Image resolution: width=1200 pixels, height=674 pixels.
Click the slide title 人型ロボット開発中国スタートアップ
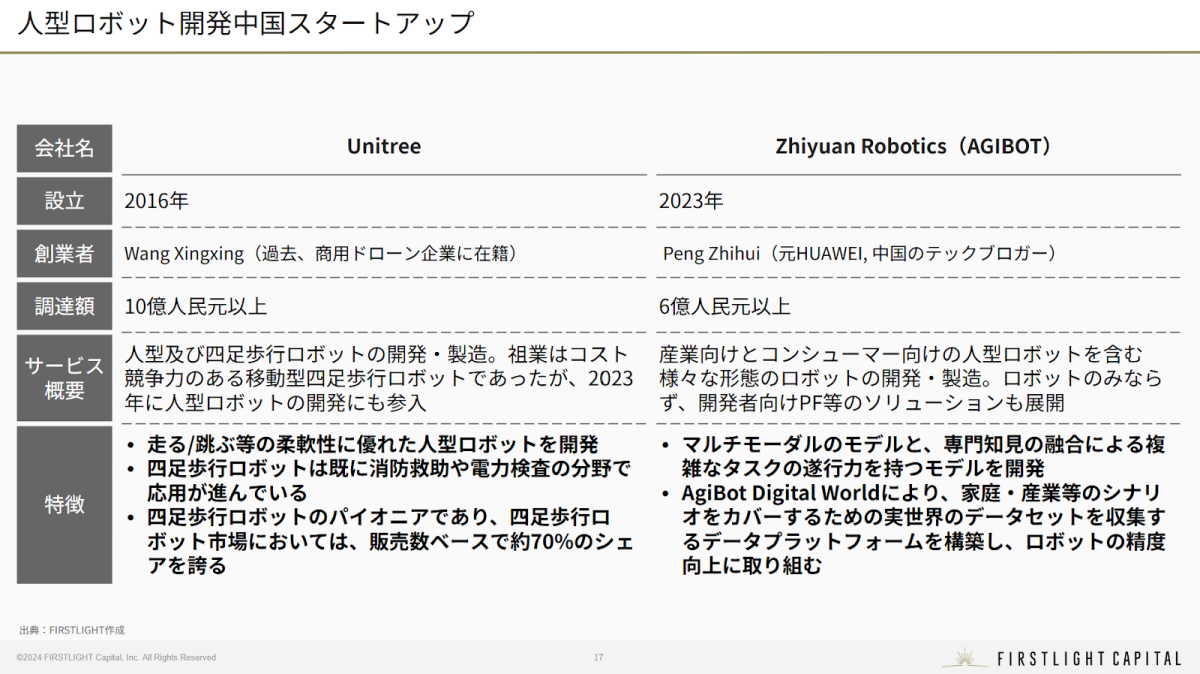[x=244, y=23]
